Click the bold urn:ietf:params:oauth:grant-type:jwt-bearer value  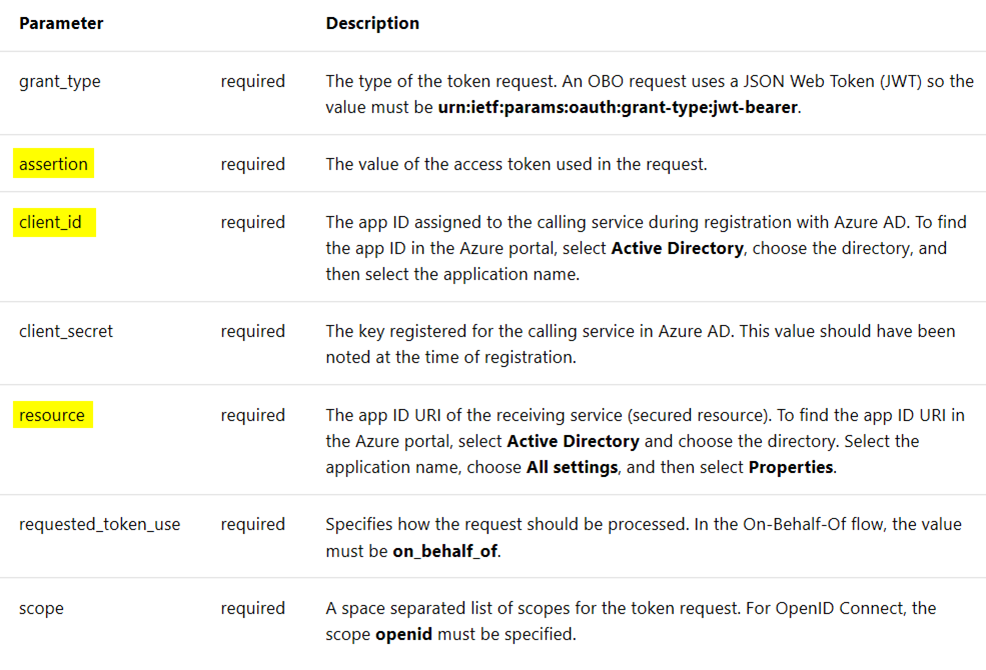coord(618,107)
